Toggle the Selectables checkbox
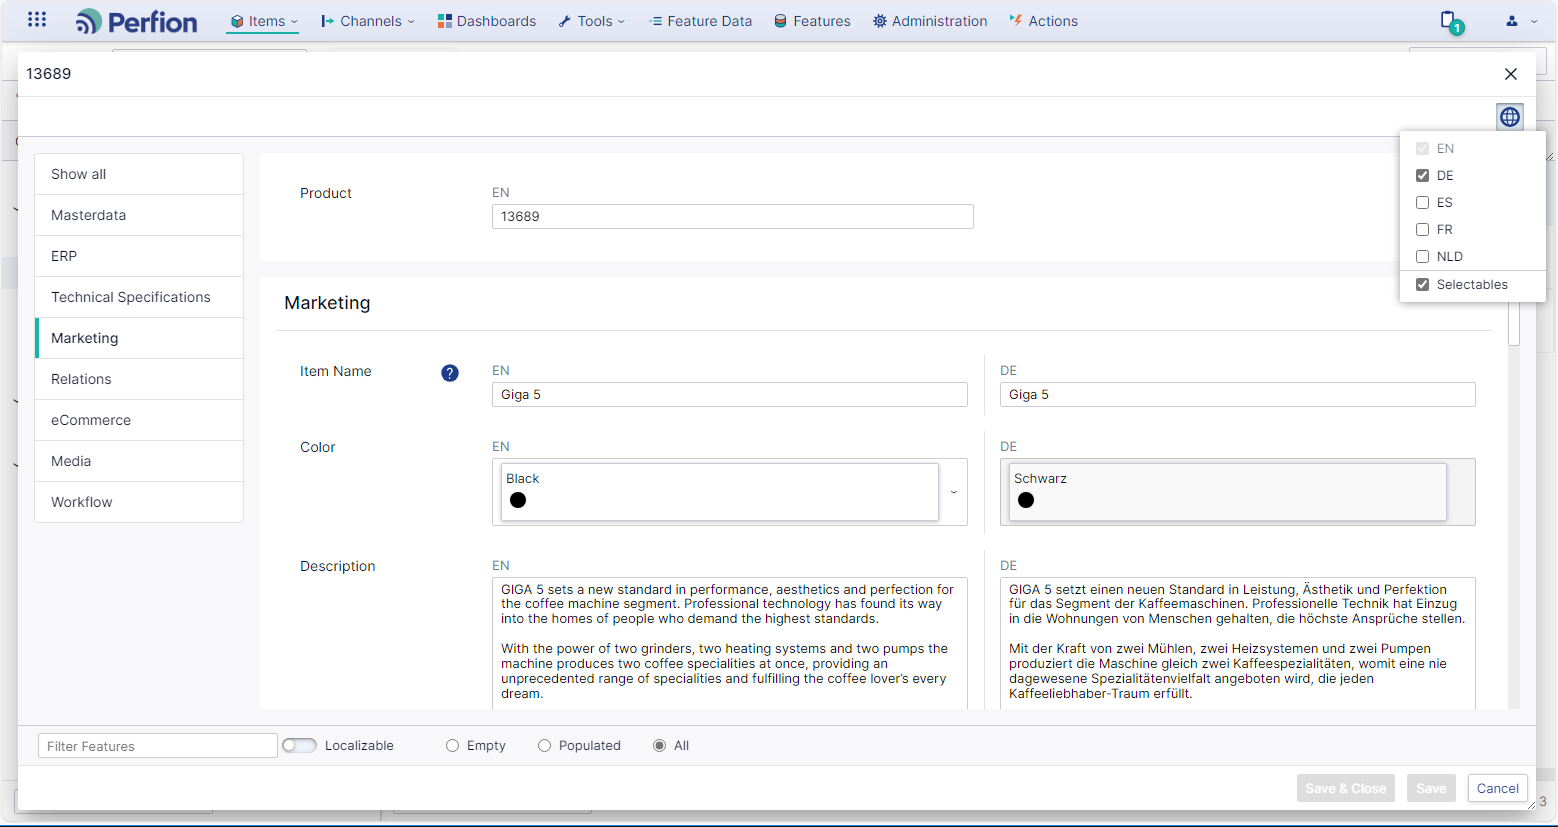Screen dimensions: 1558x827 tap(1422, 284)
